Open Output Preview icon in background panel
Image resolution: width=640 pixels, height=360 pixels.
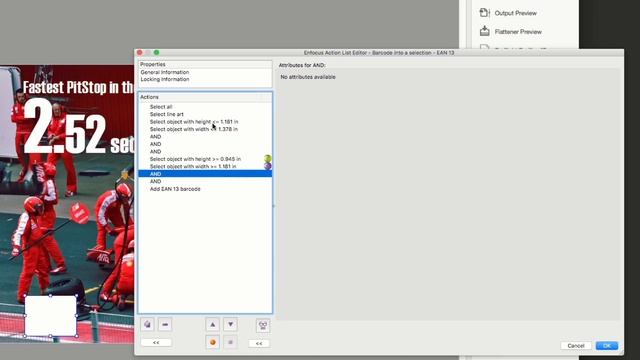point(484,13)
